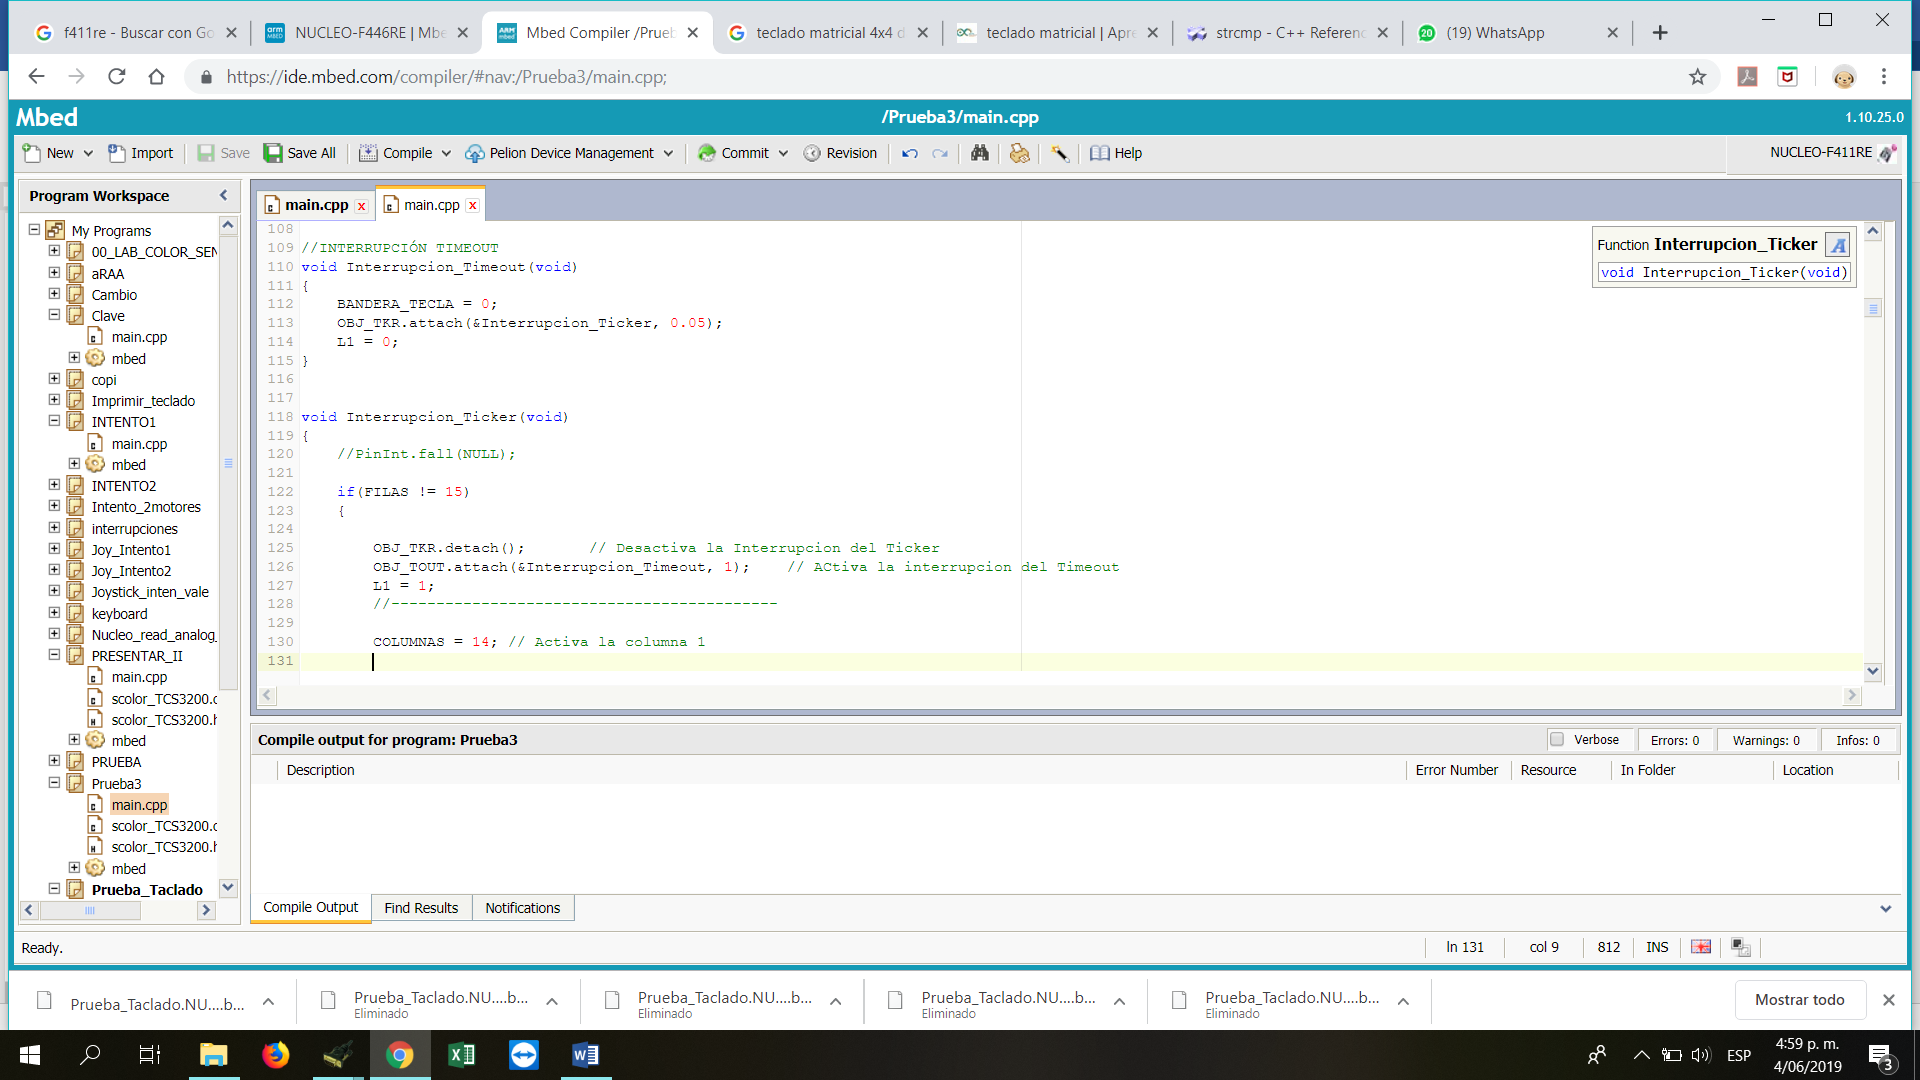Screen dimensions: 1920x1080
Task: Click the Save All toolbar button
Action: tap(300, 153)
